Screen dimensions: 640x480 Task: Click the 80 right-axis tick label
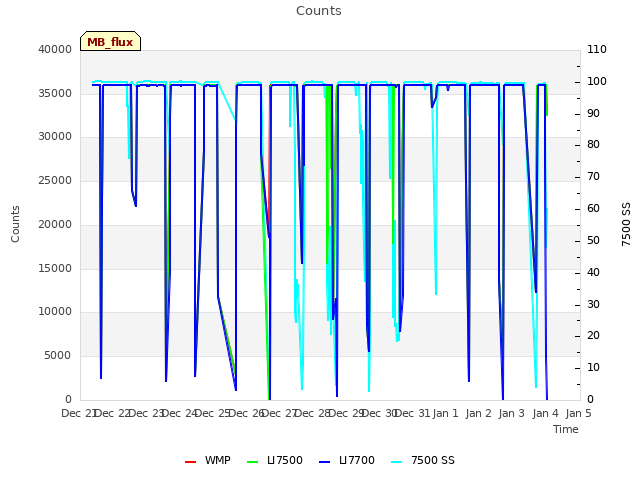pyautogui.click(x=593, y=144)
